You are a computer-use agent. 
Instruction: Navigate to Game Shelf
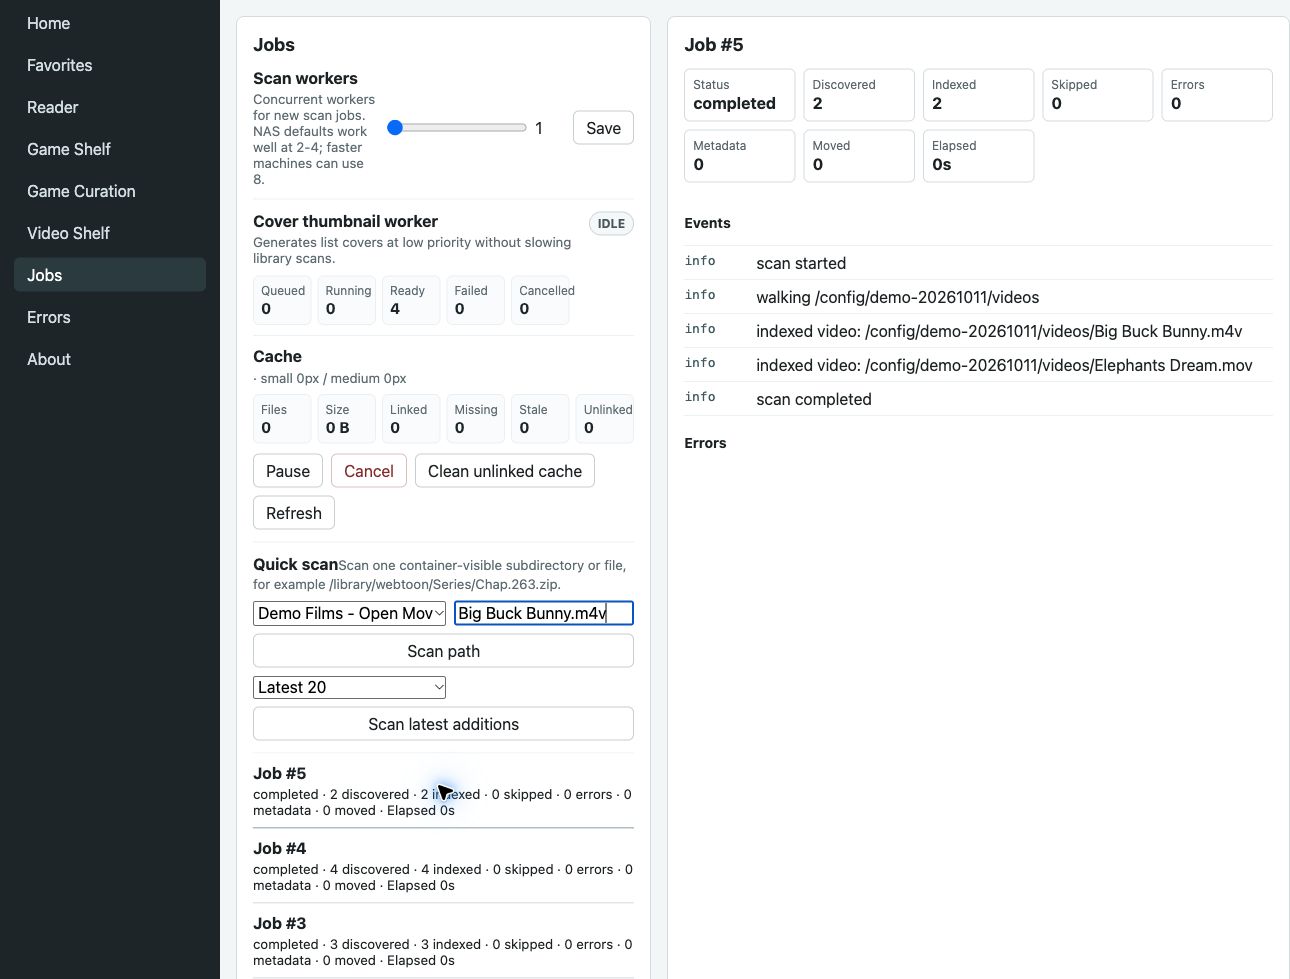[x=110, y=149]
